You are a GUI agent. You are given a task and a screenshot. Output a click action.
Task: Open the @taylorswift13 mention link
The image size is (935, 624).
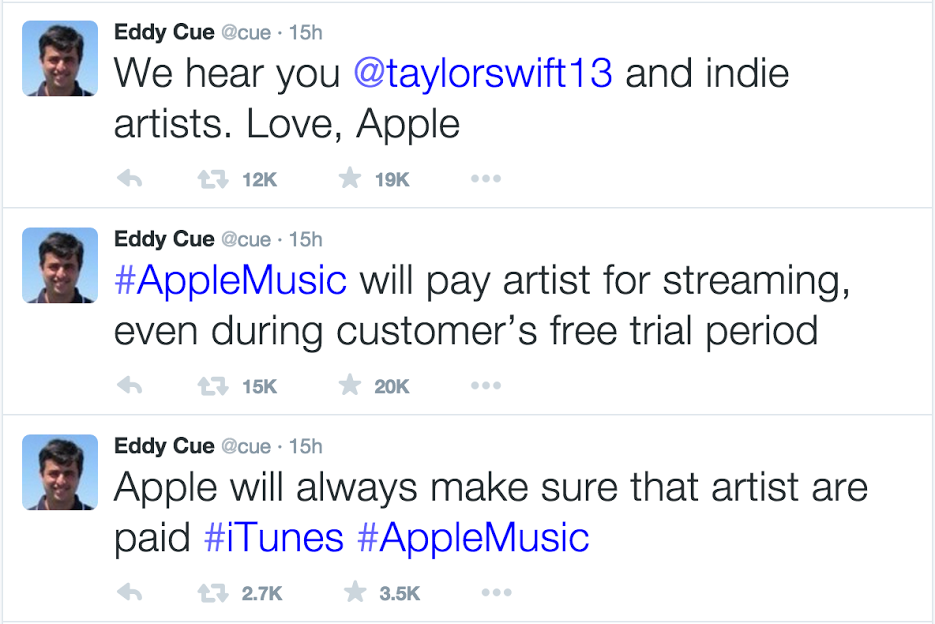[483, 73]
